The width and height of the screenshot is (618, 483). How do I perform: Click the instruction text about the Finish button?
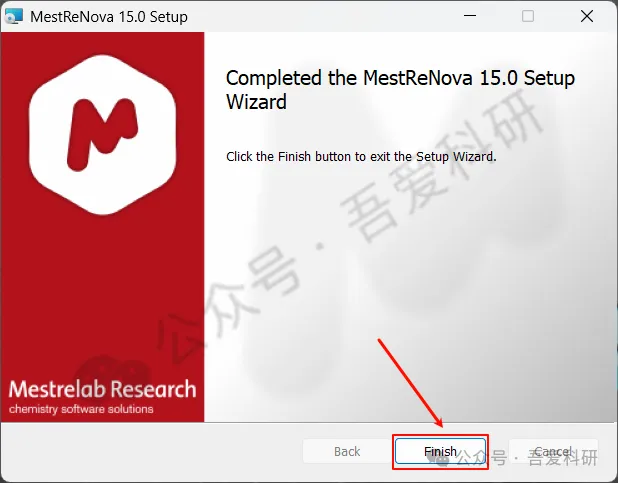click(x=361, y=157)
